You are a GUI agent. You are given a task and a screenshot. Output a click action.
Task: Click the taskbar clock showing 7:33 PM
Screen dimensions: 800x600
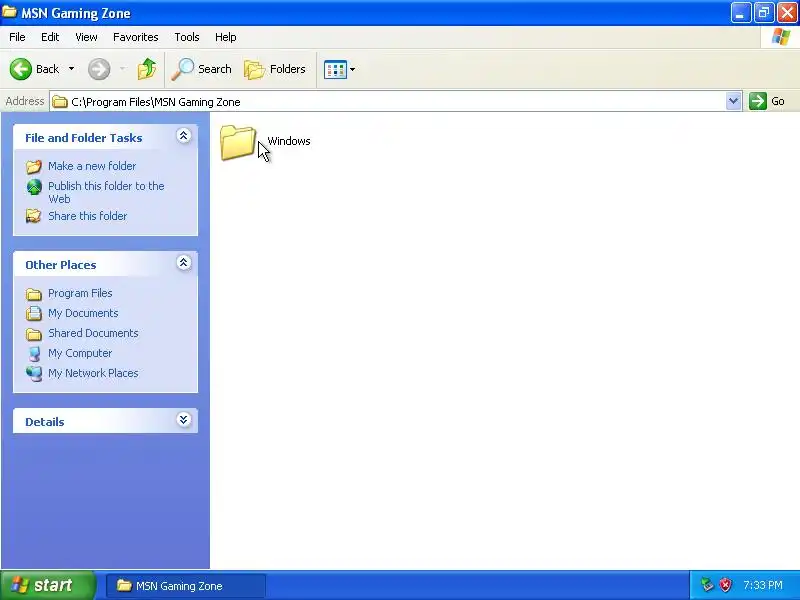point(763,585)
